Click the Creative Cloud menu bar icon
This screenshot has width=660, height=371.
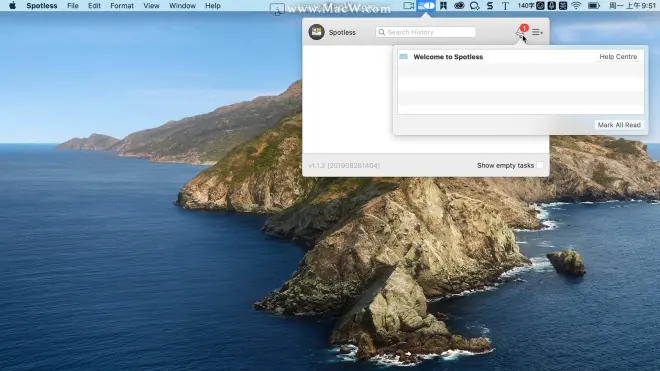459,5
